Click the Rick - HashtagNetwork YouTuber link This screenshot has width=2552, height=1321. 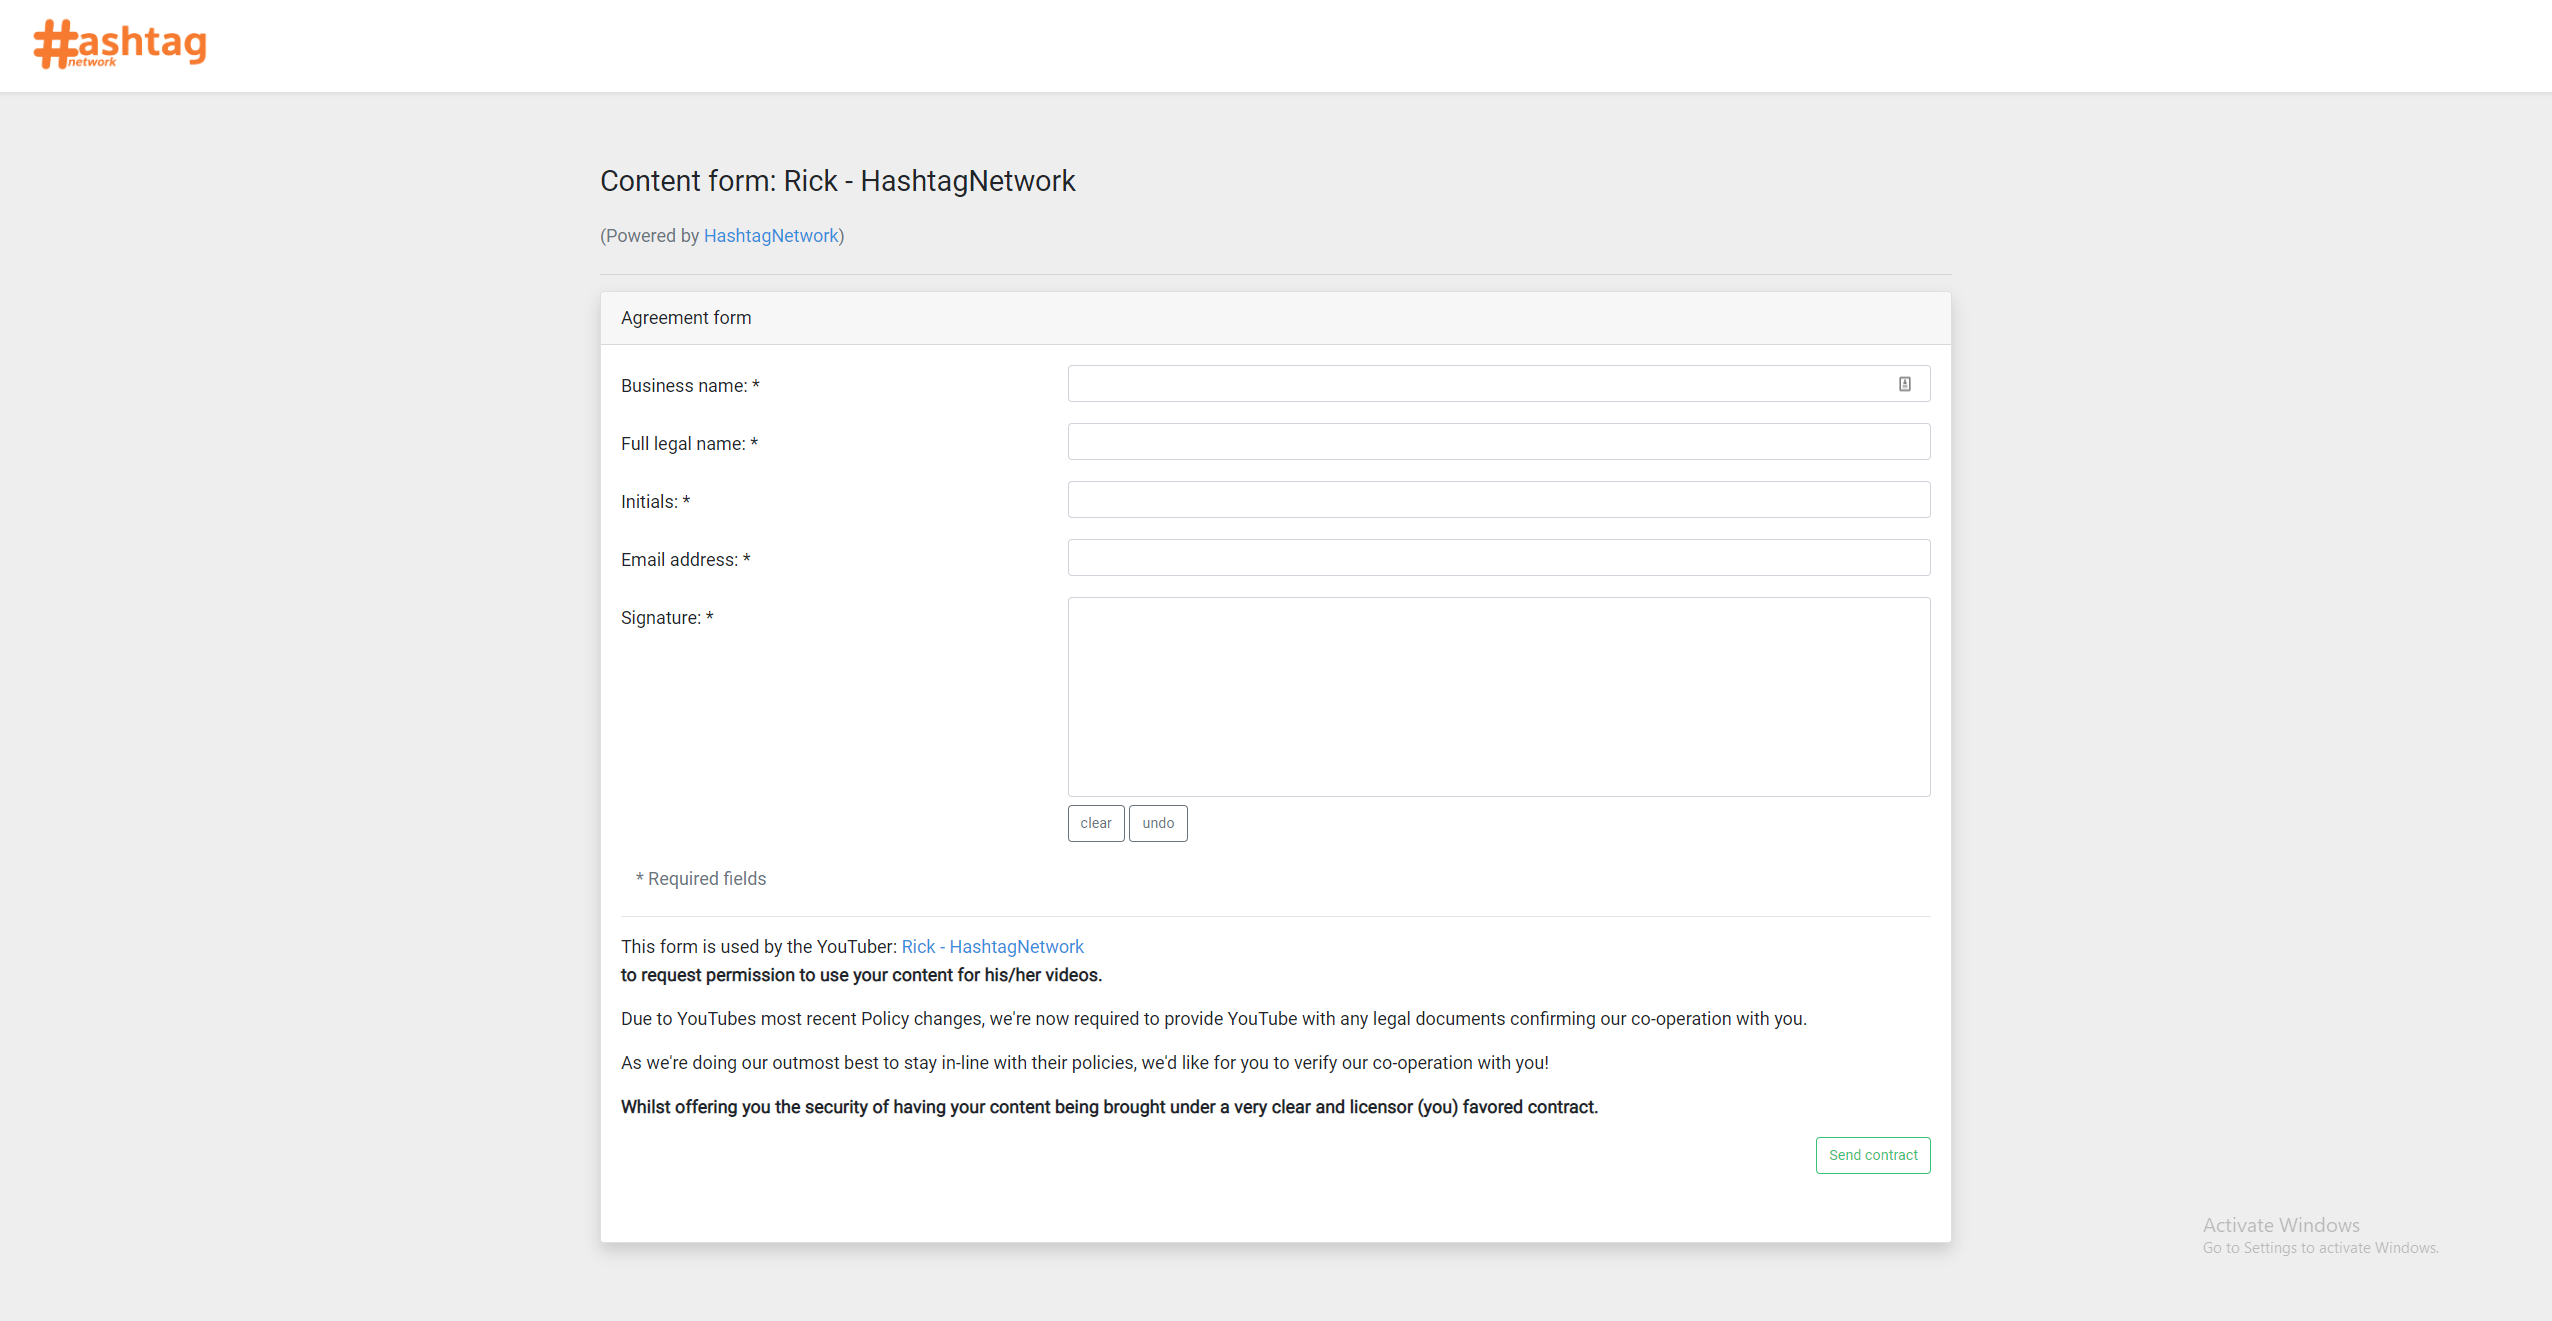(x=994, y=945)
